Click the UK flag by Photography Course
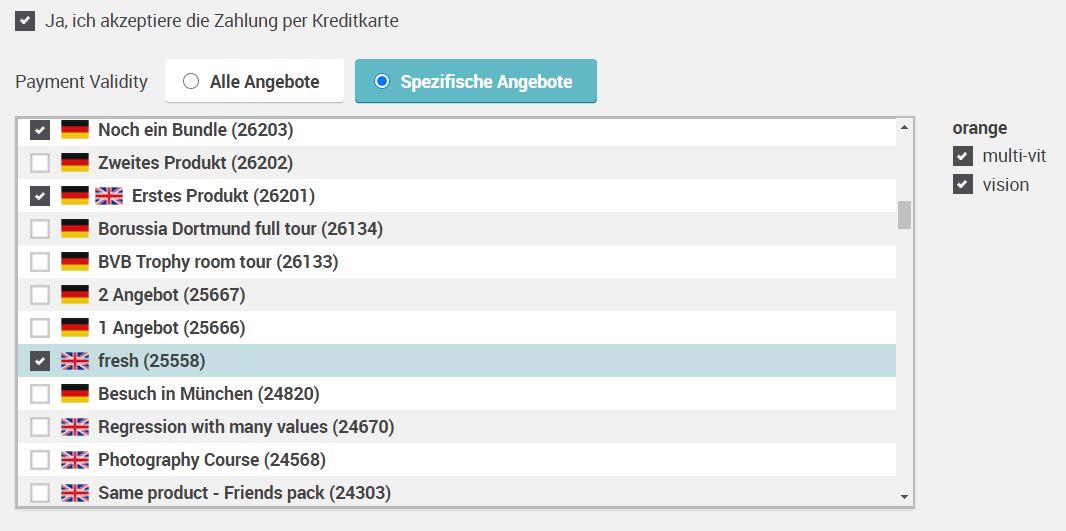Viewport: 1066px width, 531px height. 75,460
